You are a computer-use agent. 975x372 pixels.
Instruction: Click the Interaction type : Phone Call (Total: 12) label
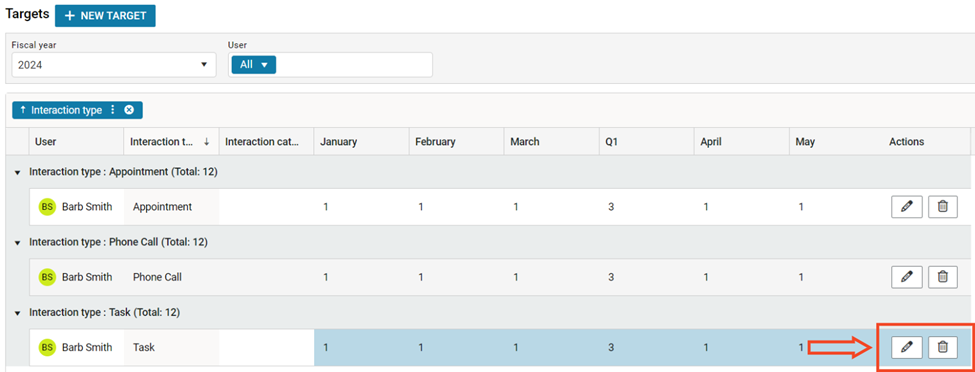pos(118,243)
